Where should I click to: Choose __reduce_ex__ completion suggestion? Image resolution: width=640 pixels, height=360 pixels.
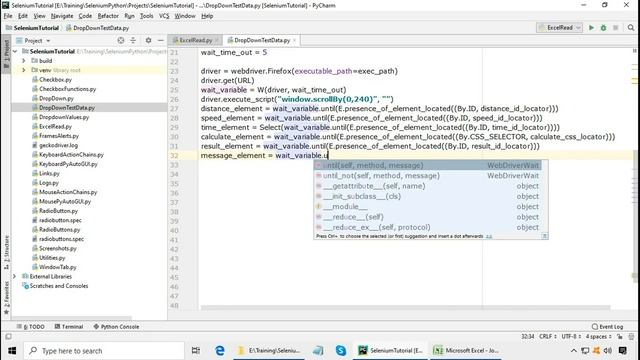(427, 227)
